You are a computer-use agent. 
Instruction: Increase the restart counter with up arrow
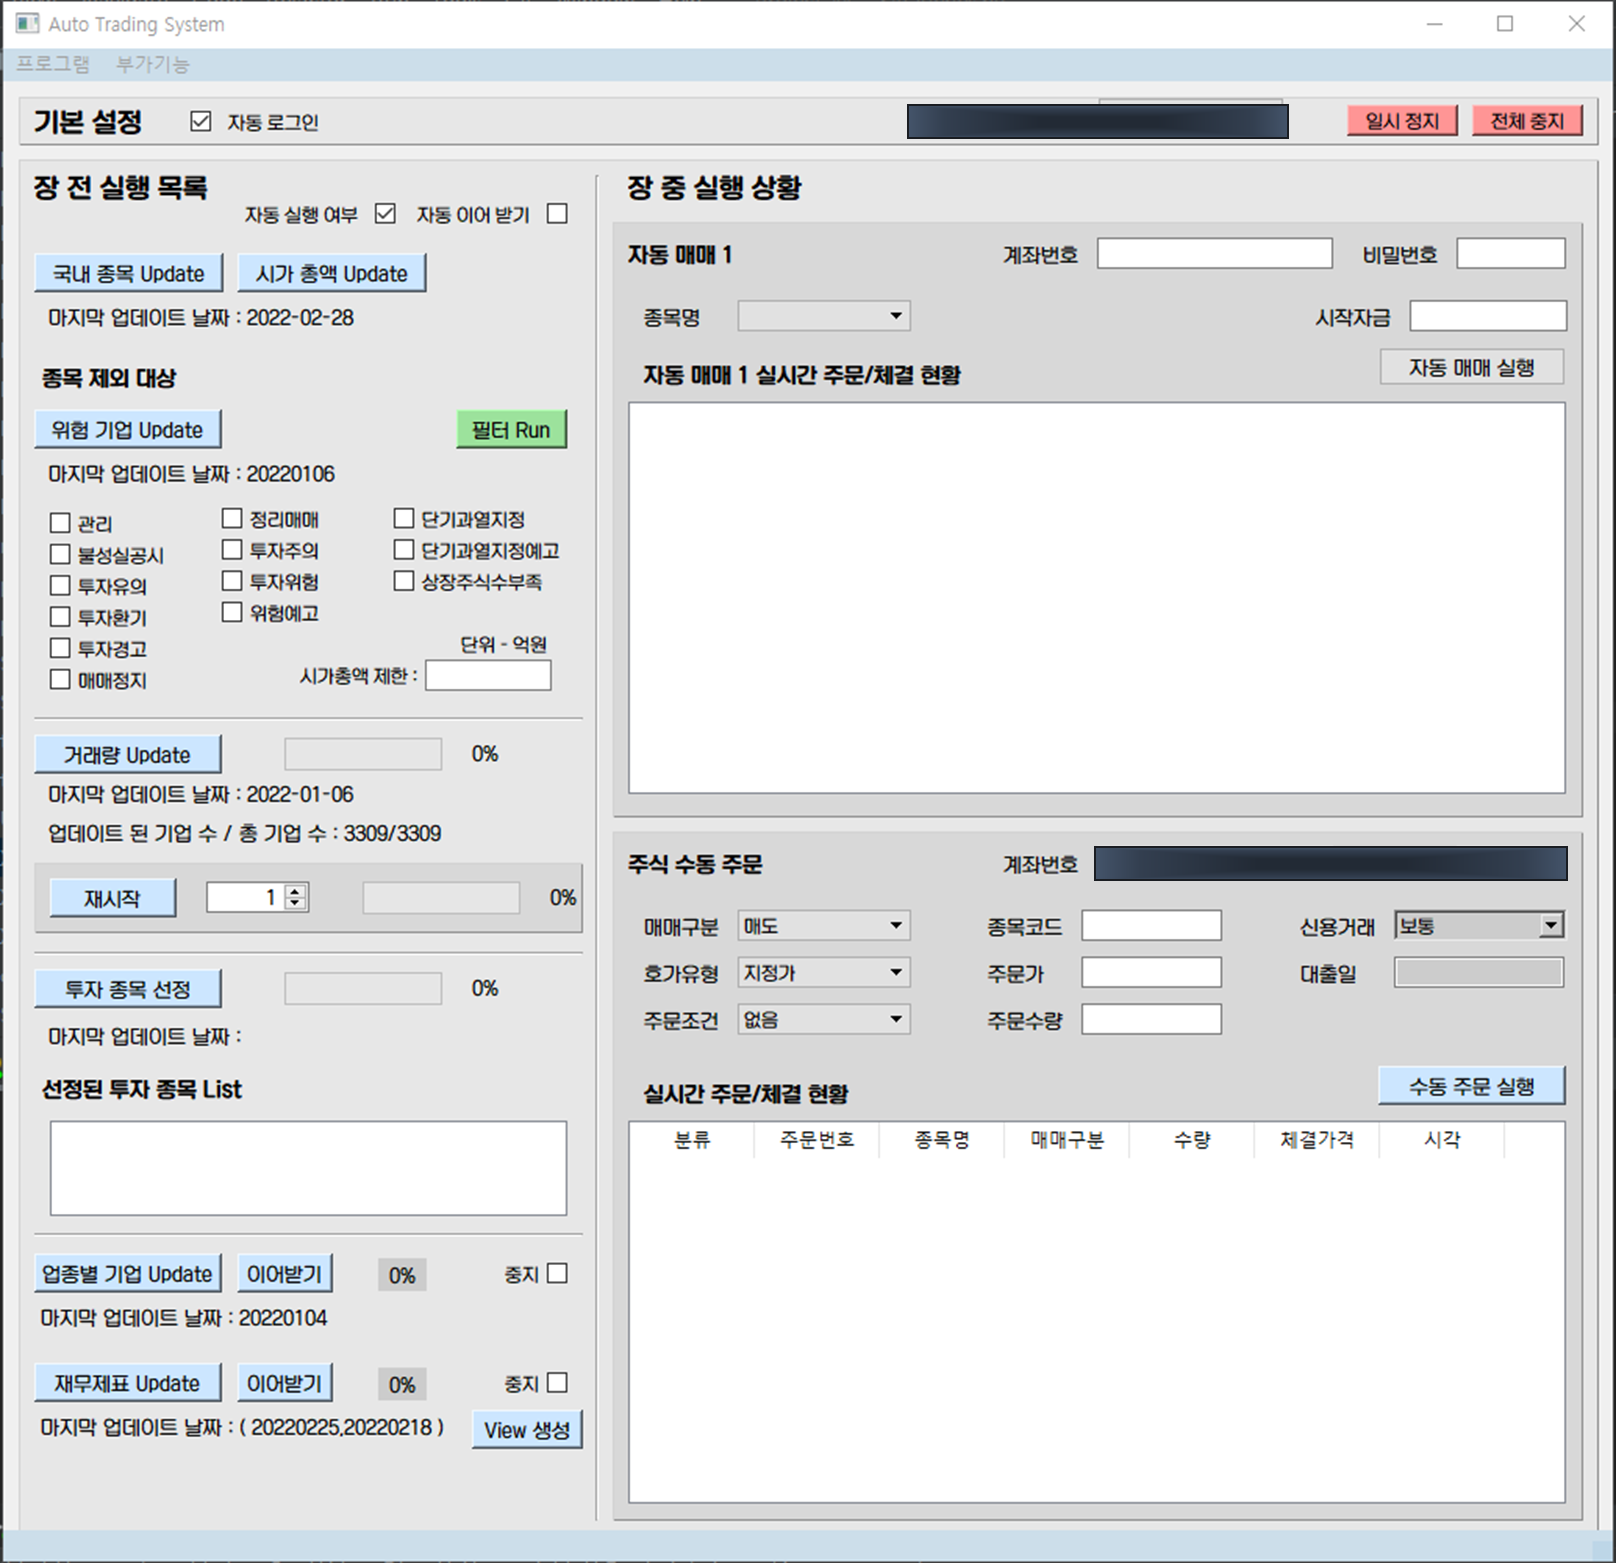[295, 890]
